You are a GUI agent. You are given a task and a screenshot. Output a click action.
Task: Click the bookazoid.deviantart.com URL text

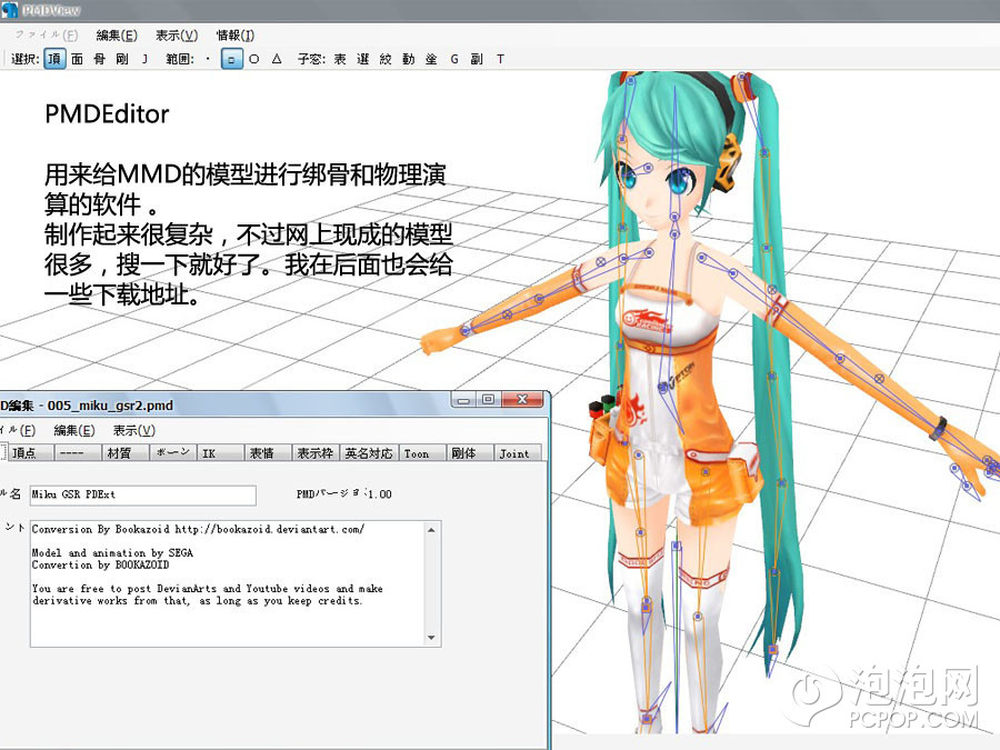click(269, 529)
